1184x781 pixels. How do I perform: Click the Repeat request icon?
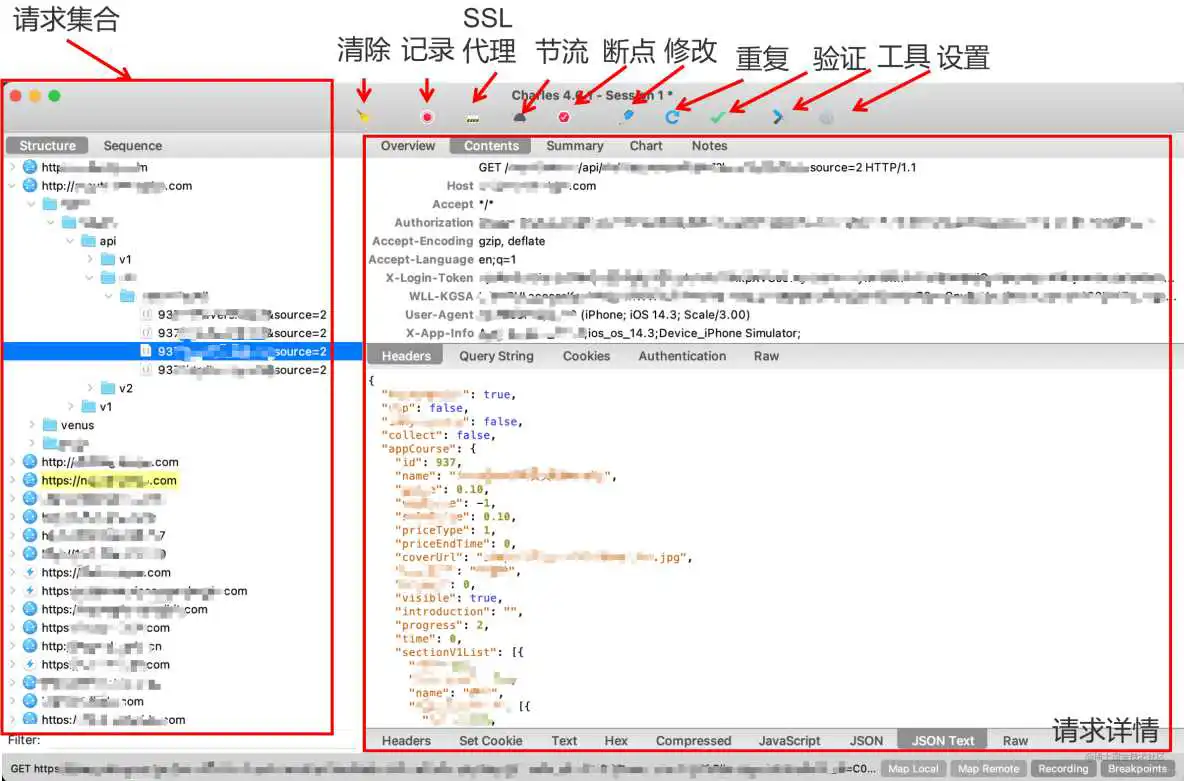point(673,117)
